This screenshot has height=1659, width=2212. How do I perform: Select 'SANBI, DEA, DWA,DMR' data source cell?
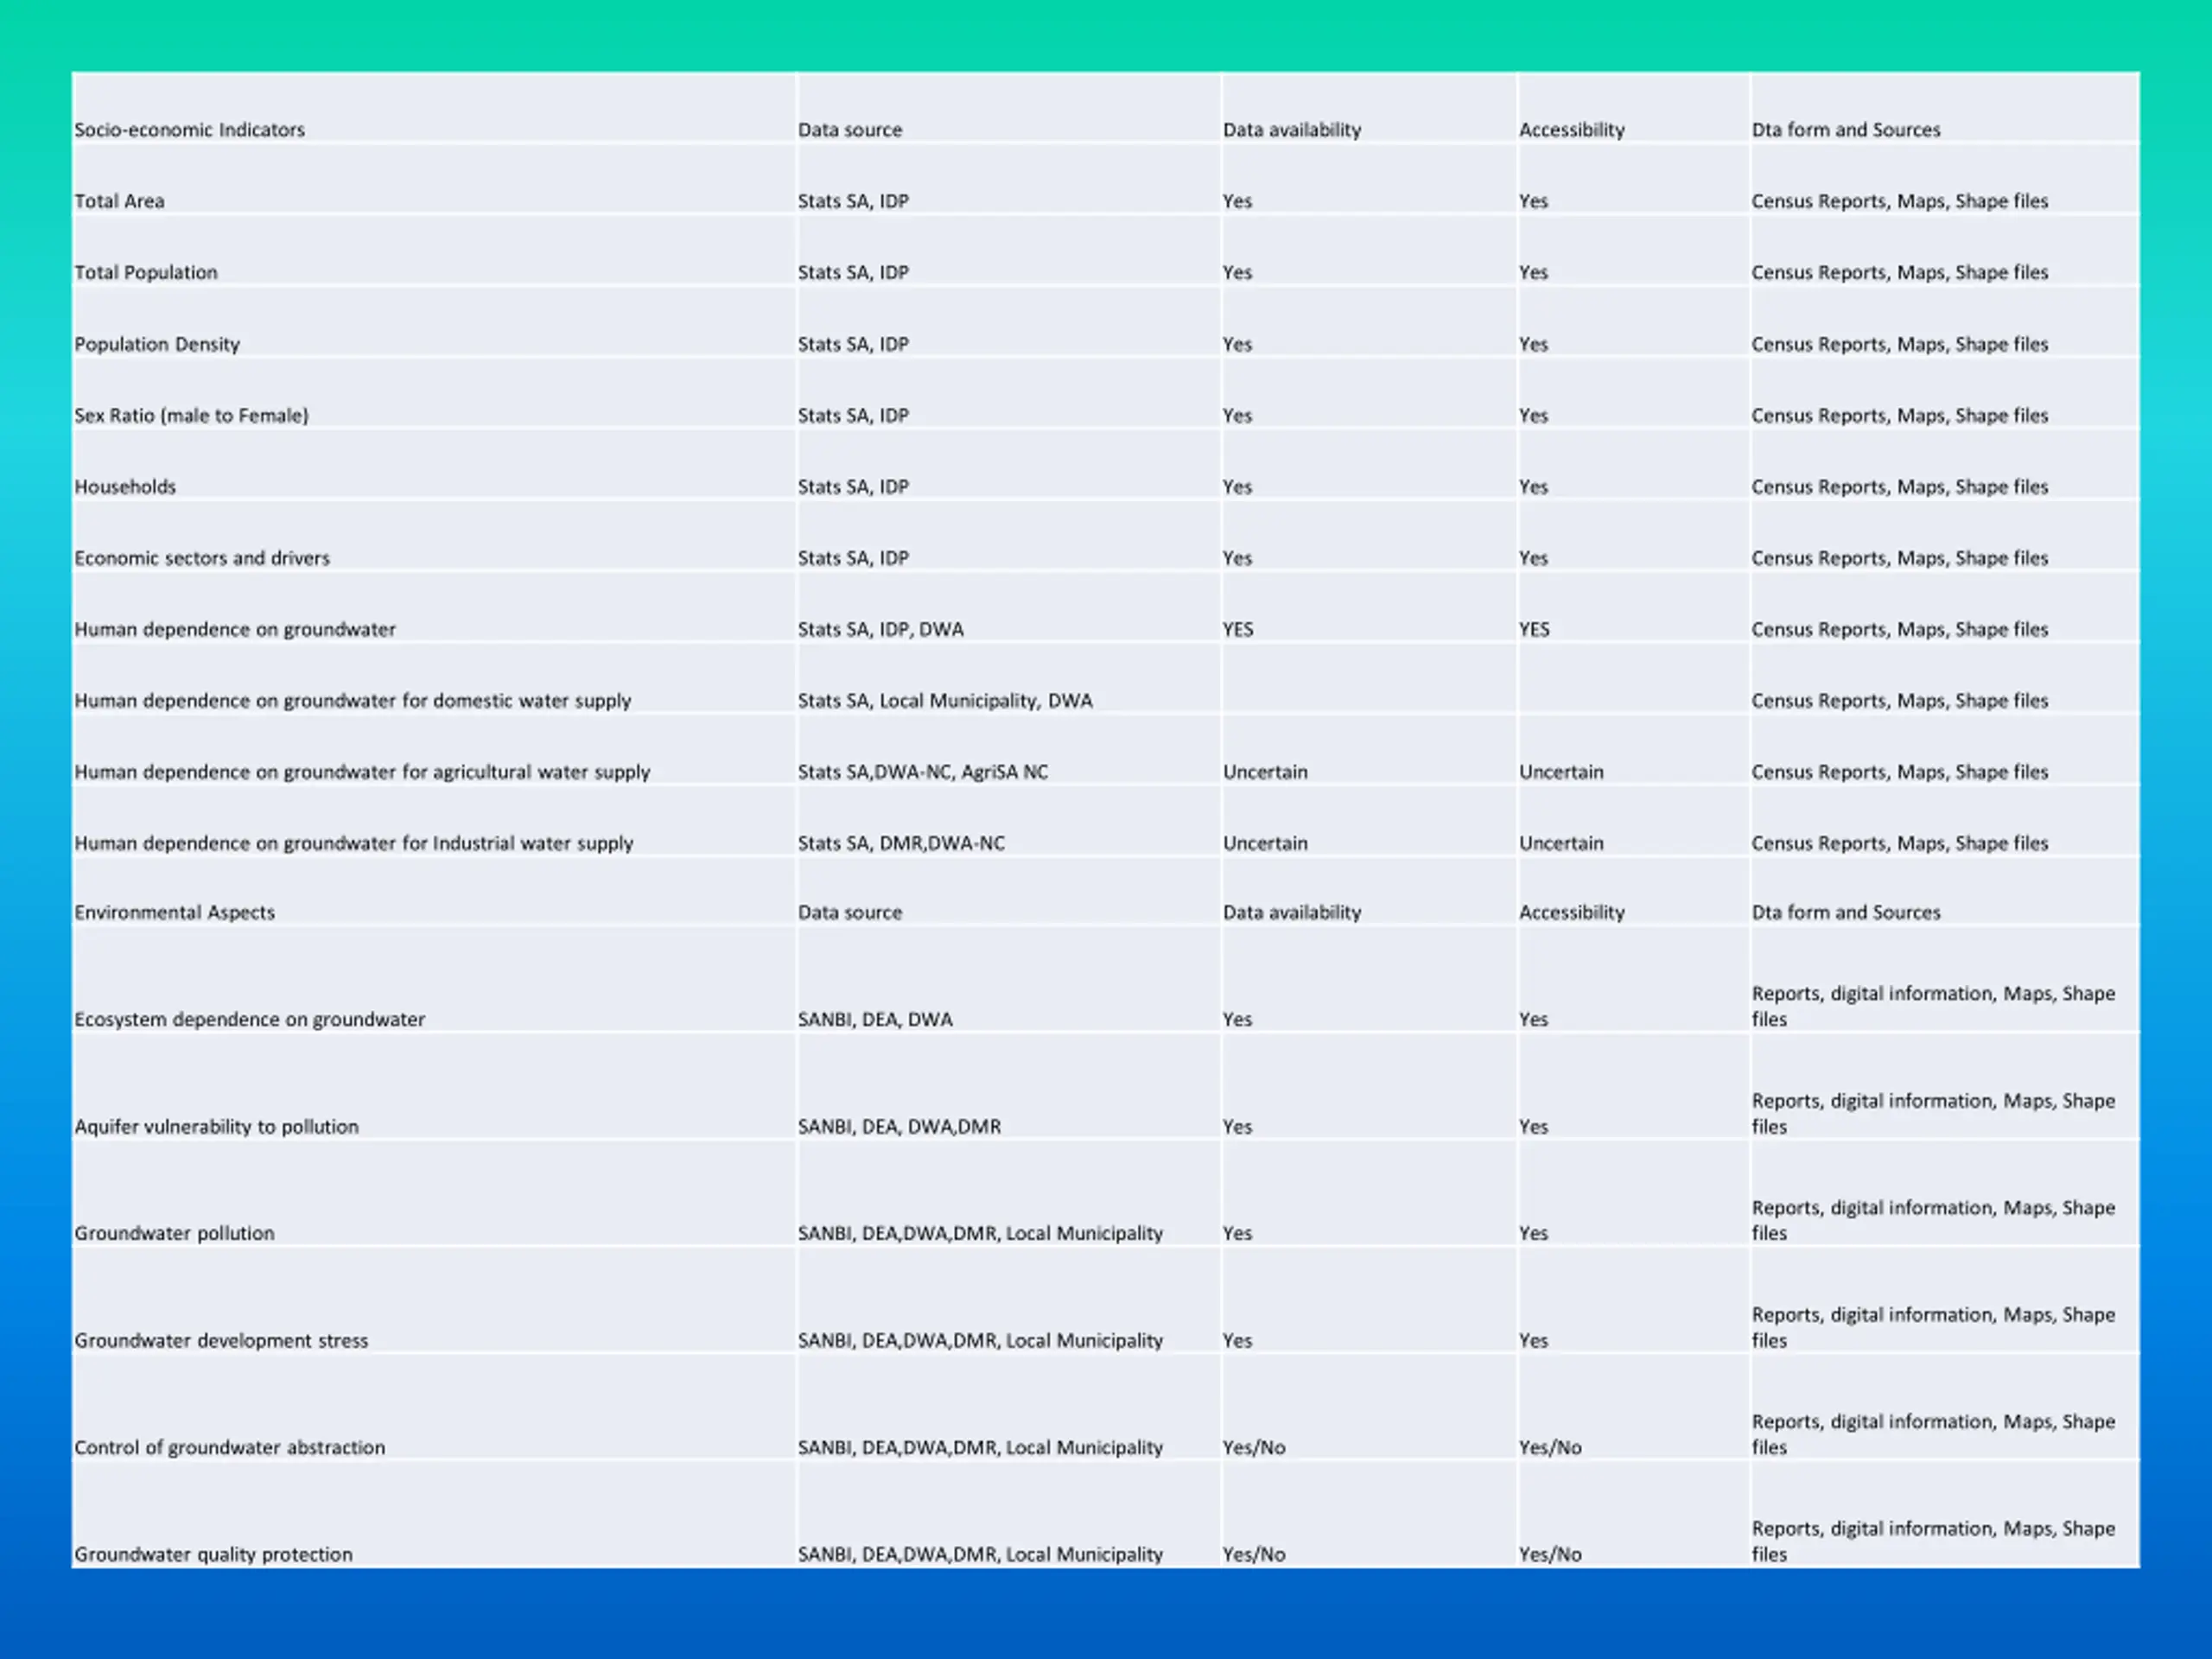pos(899,1126)
